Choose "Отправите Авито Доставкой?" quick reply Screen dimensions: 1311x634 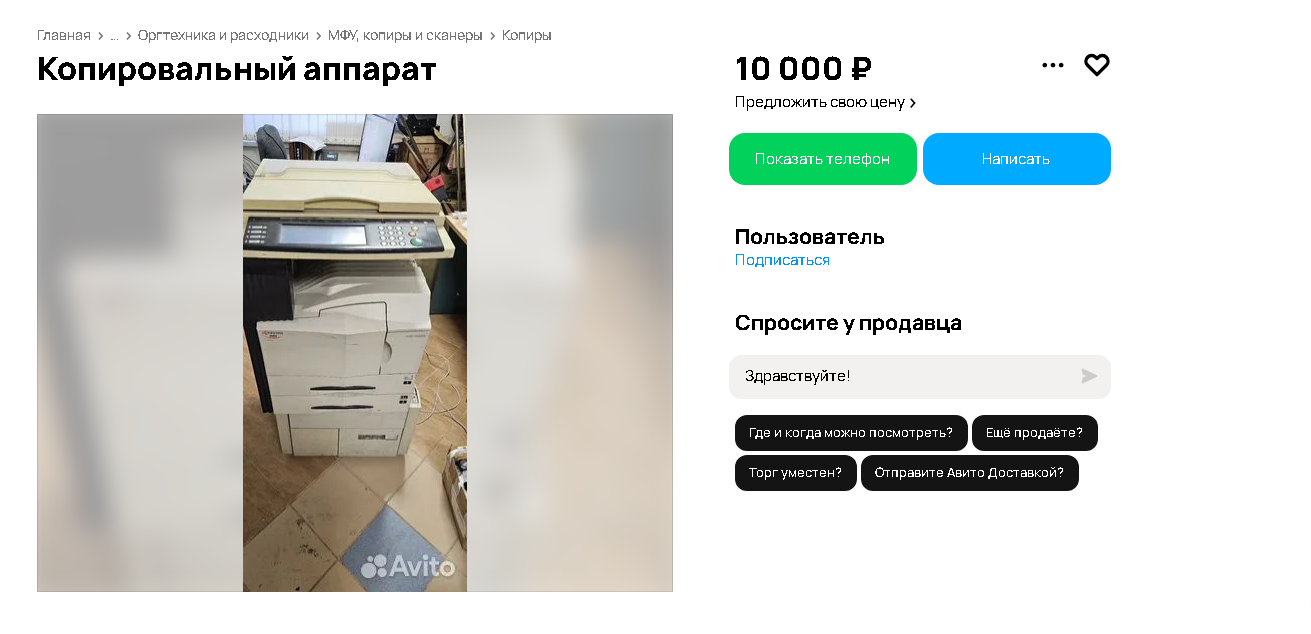tap(970, 473)
